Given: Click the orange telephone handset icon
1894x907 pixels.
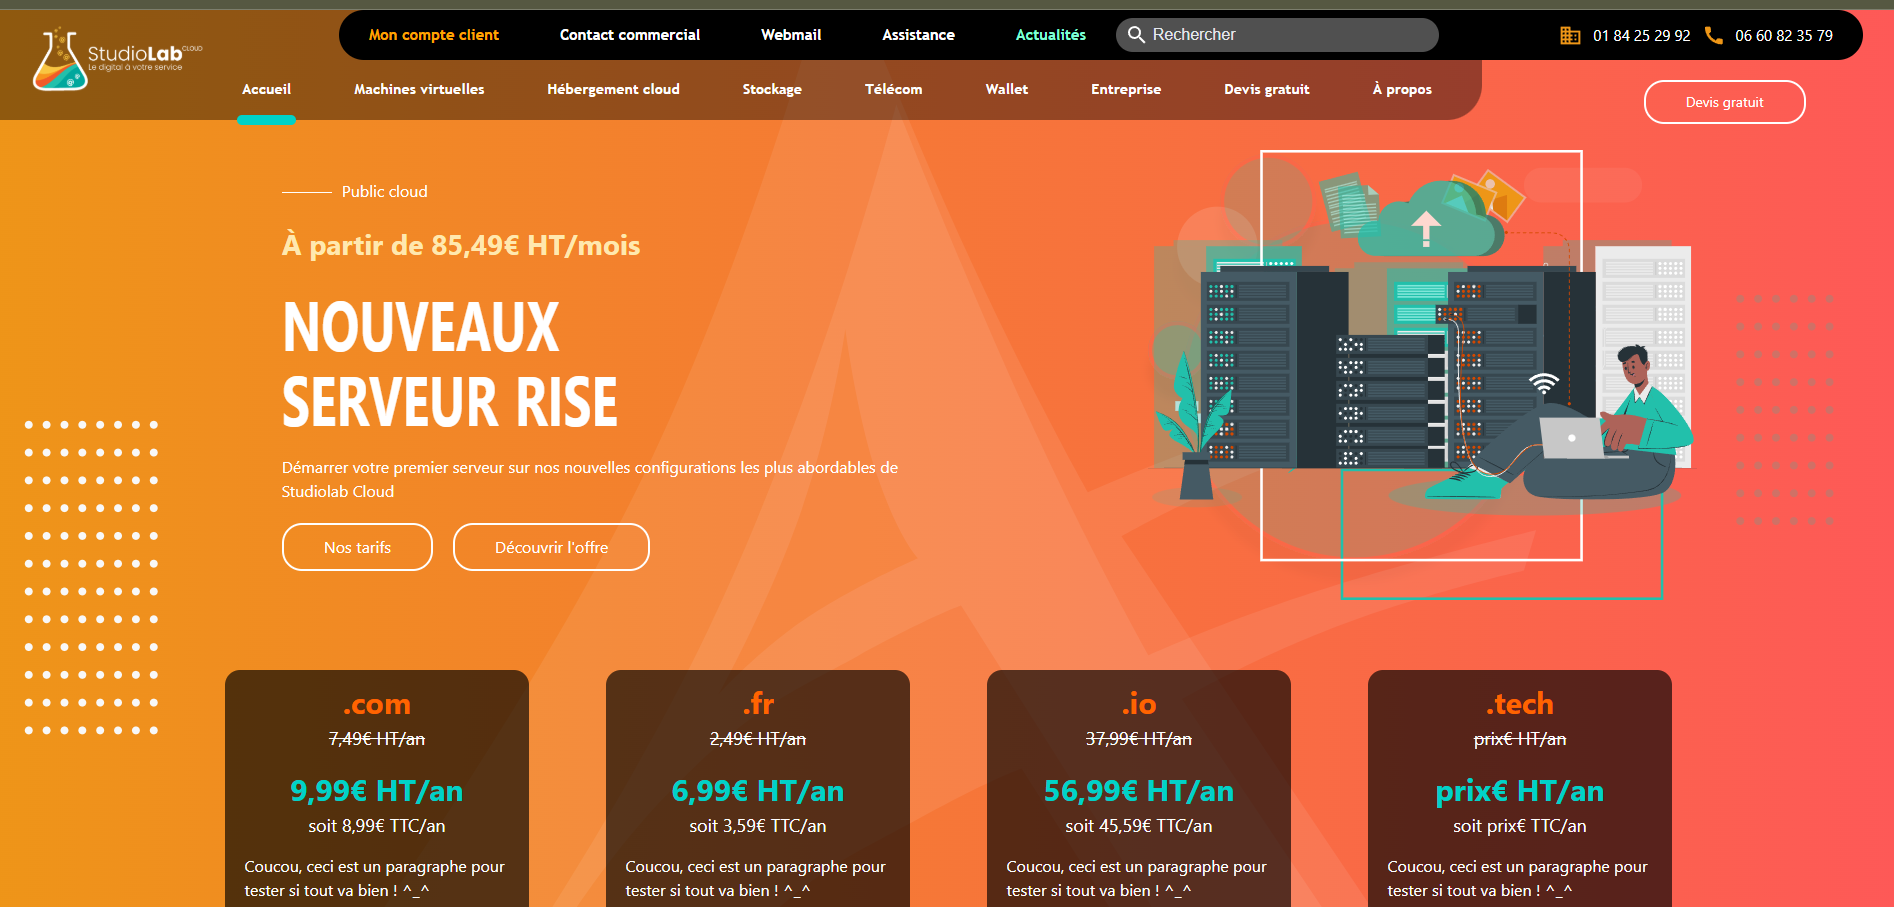Looking at the screenshot, I should coord(1713,36).
